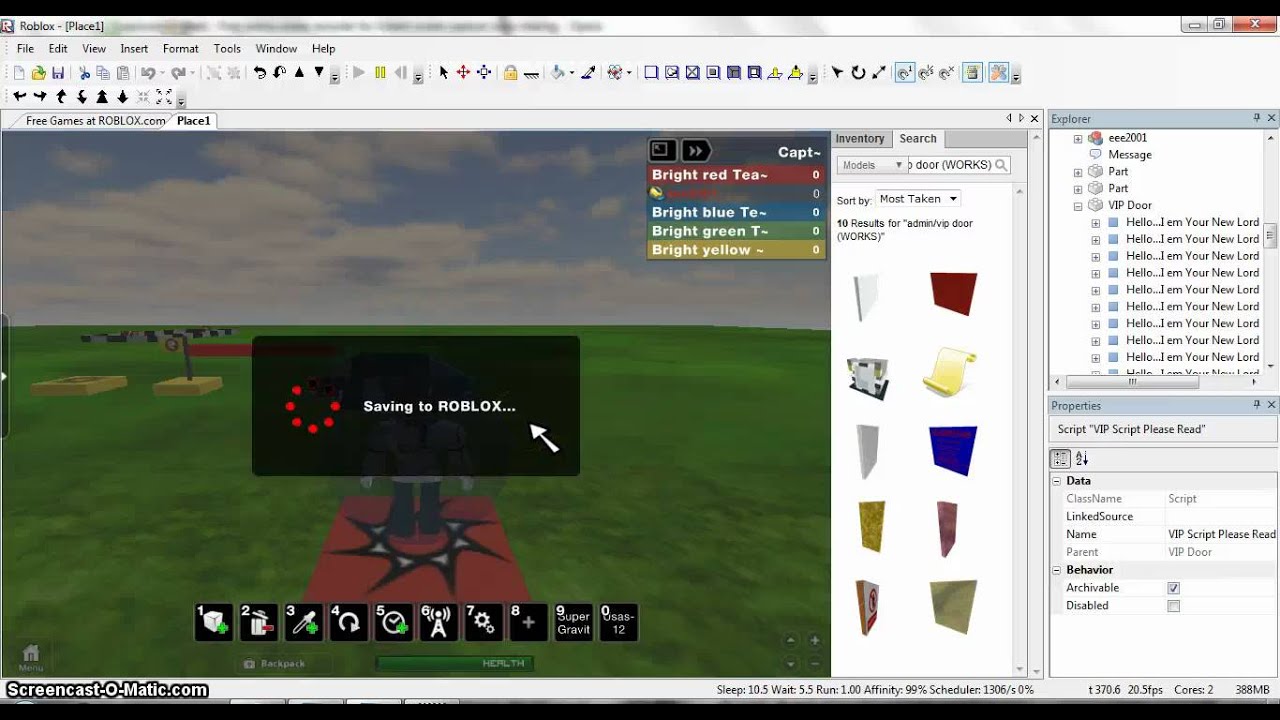This screenshot has width=1280, height=720.
Task: Click the in-game Menu home button
Action: [31, 657]
